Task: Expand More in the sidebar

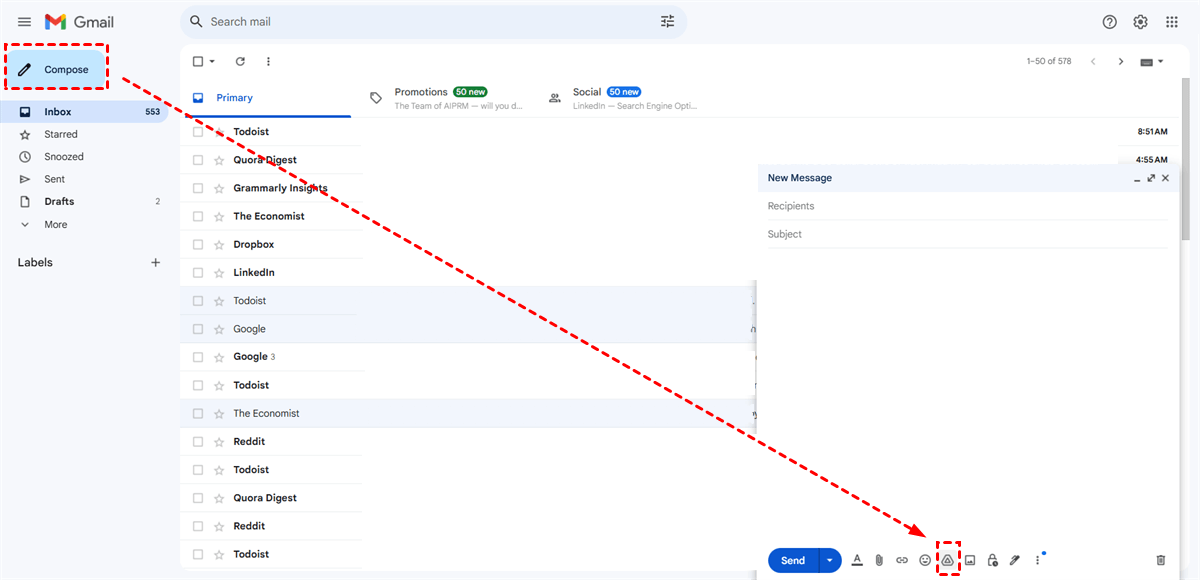Action: point(56,224)
